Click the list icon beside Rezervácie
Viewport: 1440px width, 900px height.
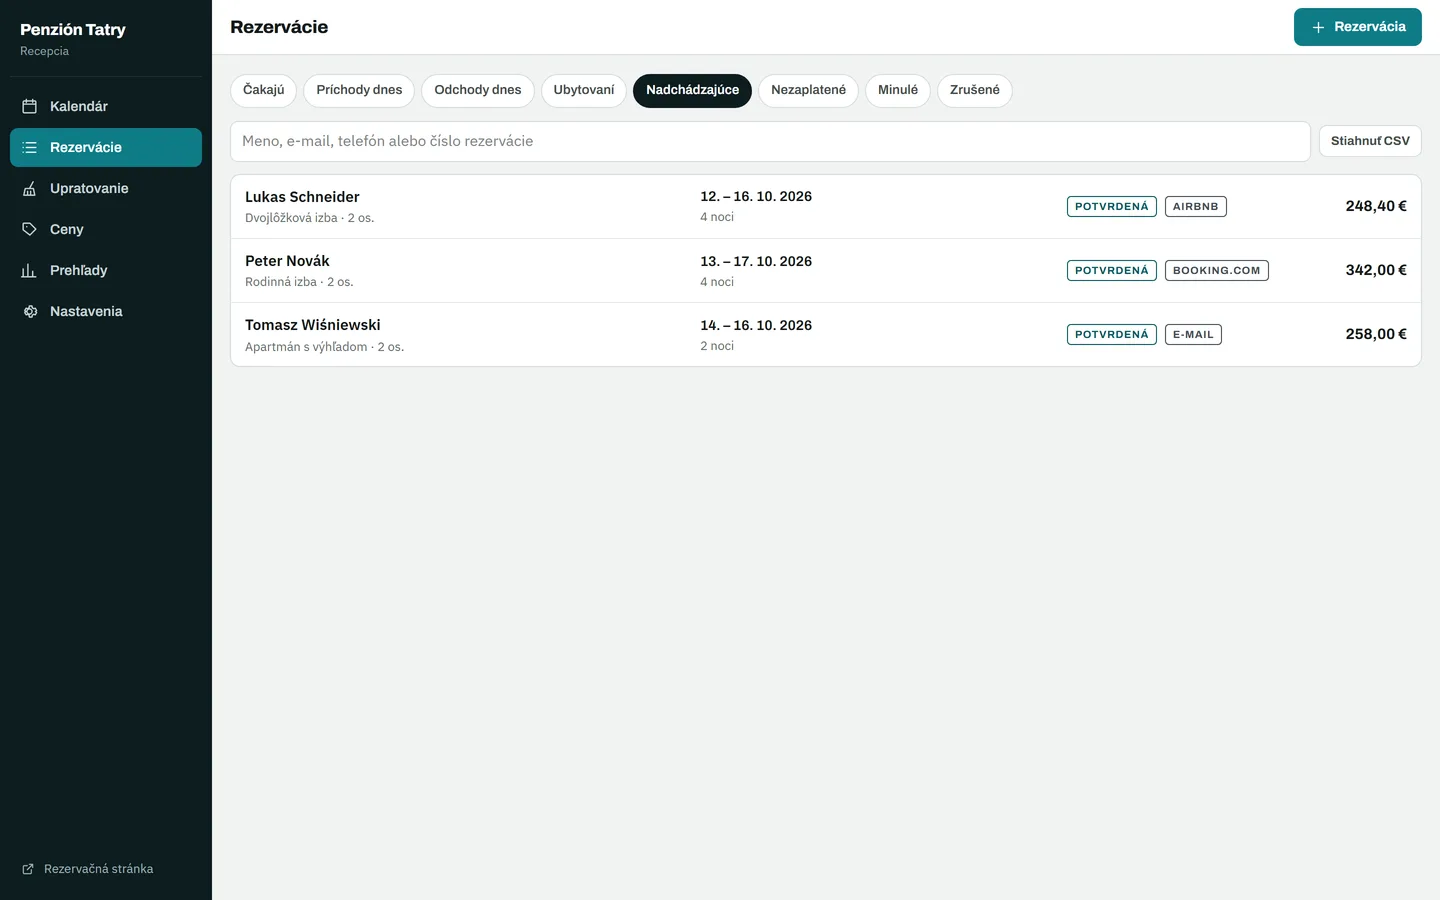30,147
